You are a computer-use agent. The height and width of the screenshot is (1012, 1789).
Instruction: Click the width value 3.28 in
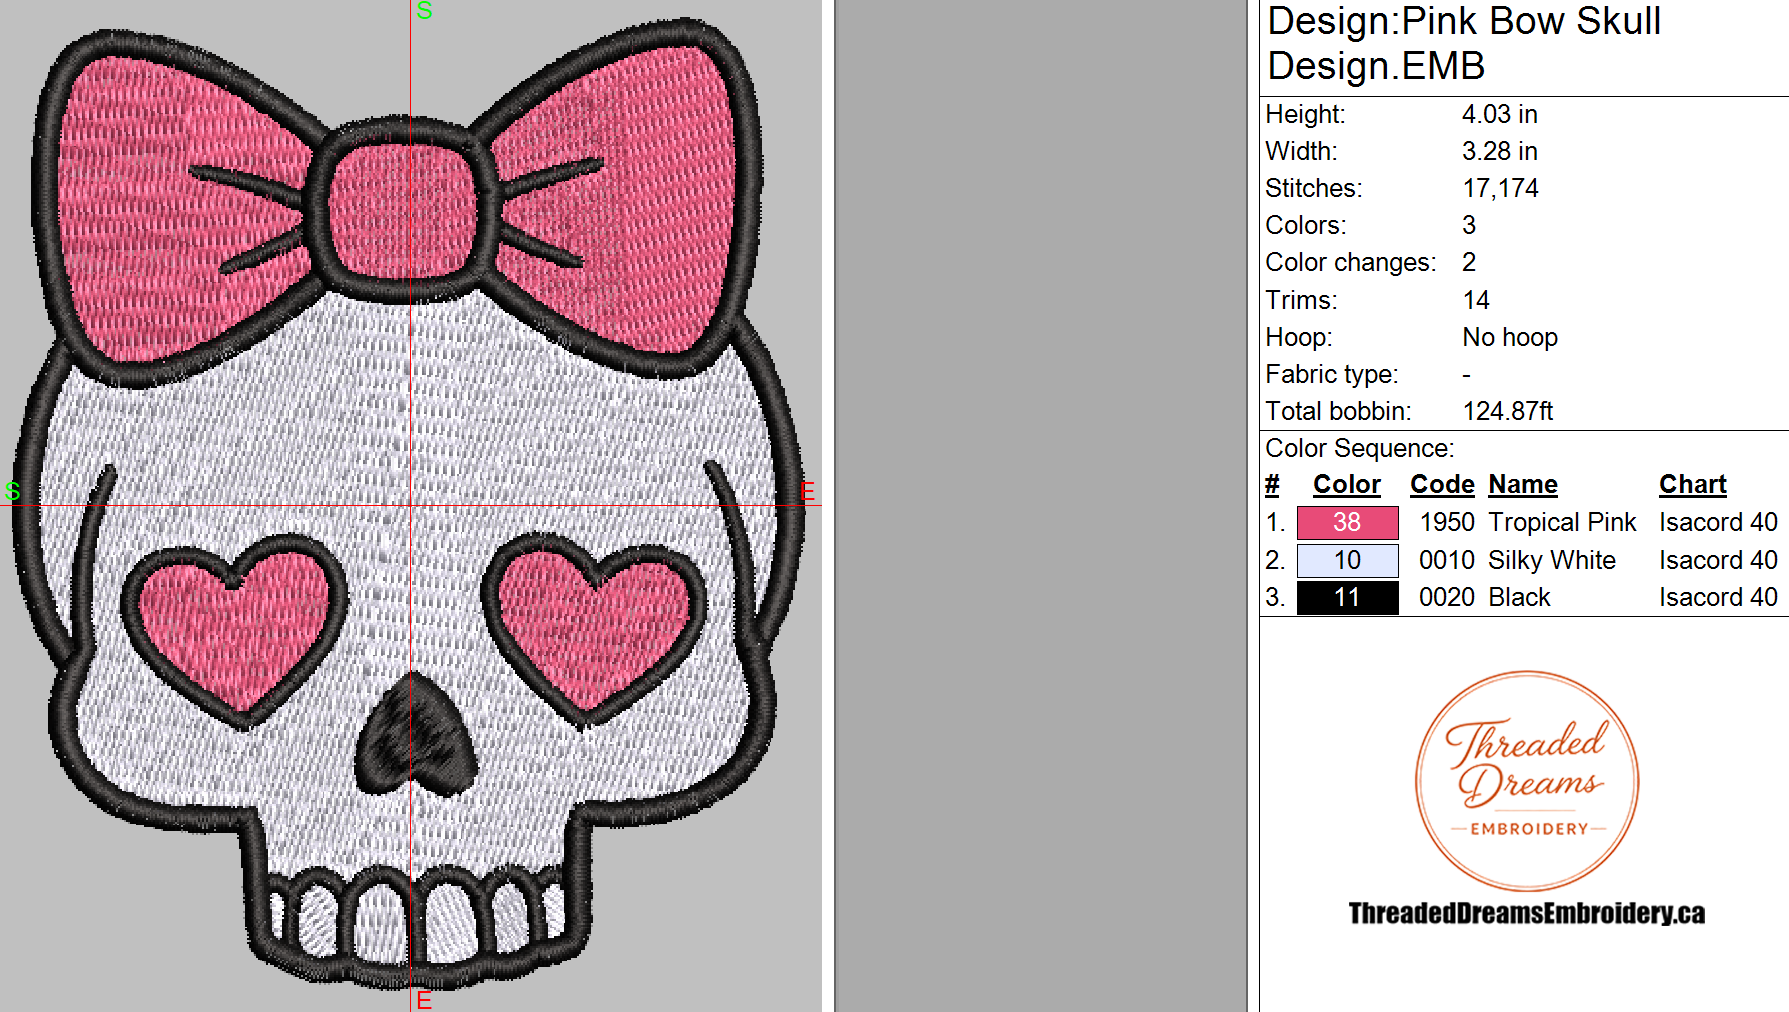(x=1500, y=151)
